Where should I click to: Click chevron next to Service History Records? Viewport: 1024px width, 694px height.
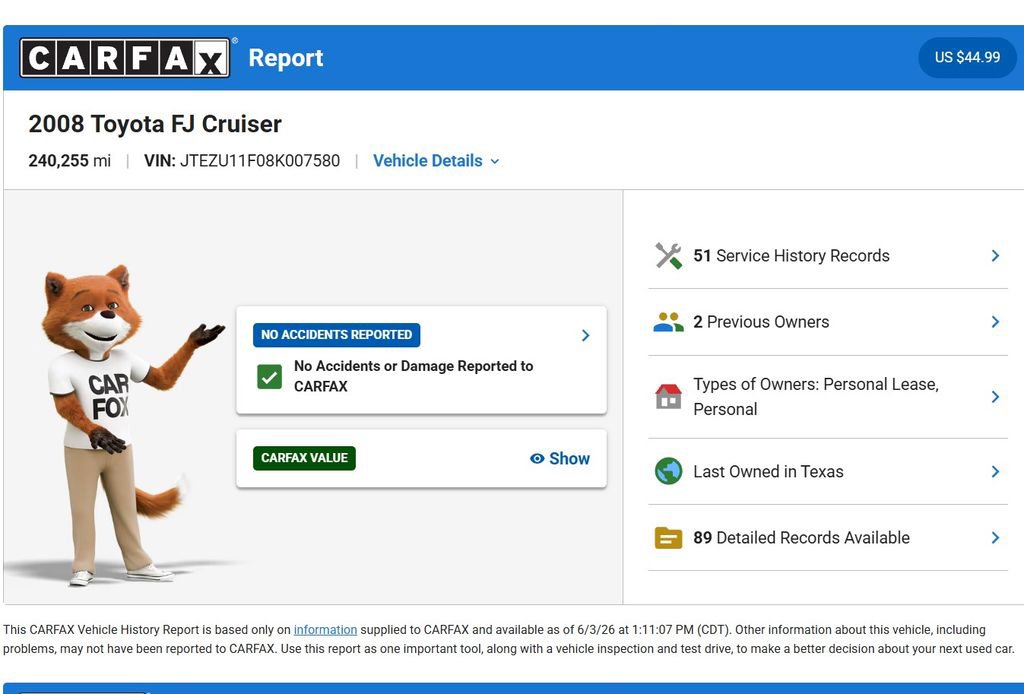(x=995, y=256)
